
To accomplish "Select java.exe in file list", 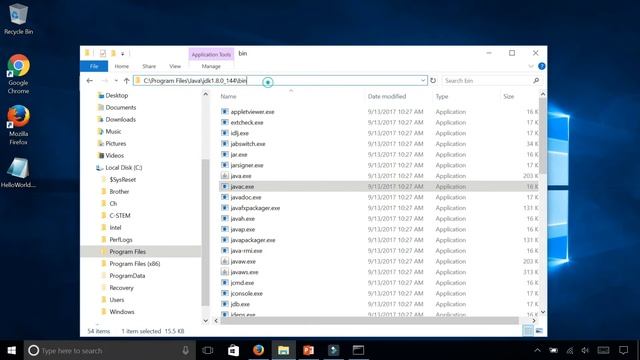I will point(241,176).
